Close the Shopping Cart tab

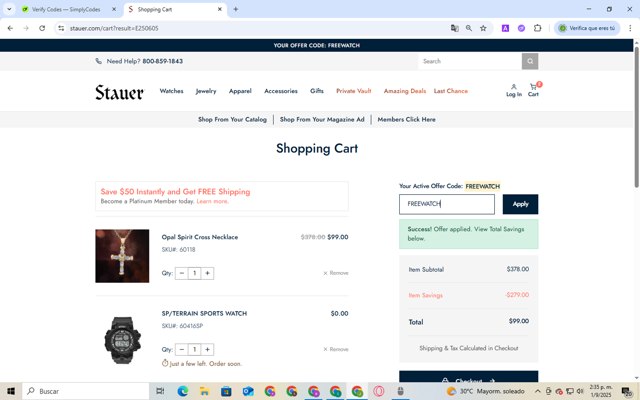220,9
